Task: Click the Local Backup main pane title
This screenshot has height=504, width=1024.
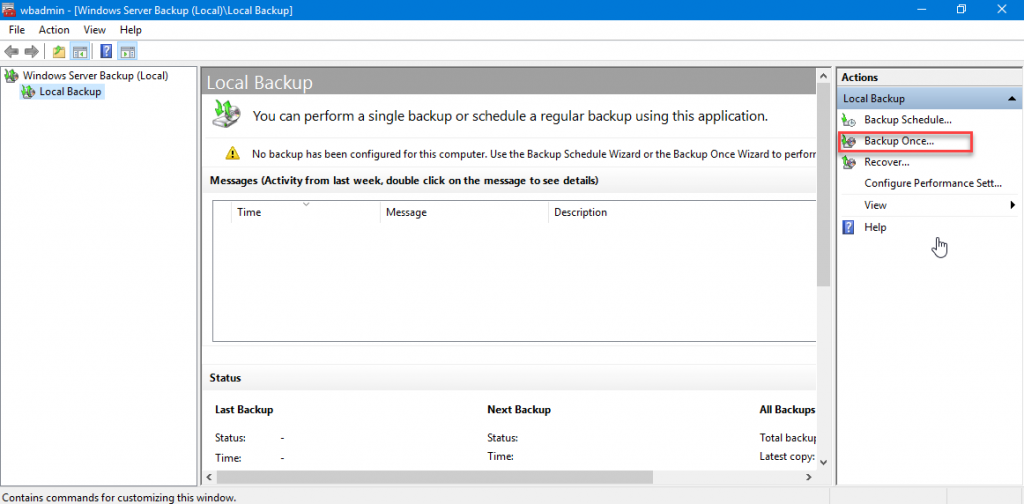Action: coord(259,83)
